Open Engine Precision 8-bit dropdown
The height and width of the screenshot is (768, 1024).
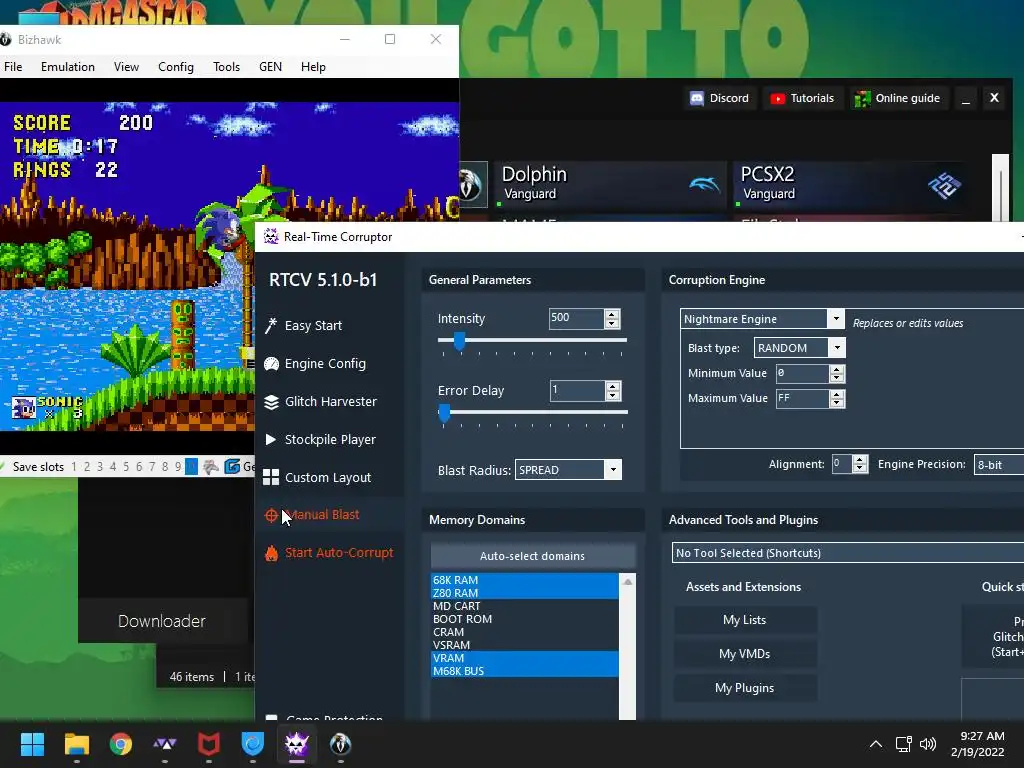pyautogui.click(x=999, y=464)
